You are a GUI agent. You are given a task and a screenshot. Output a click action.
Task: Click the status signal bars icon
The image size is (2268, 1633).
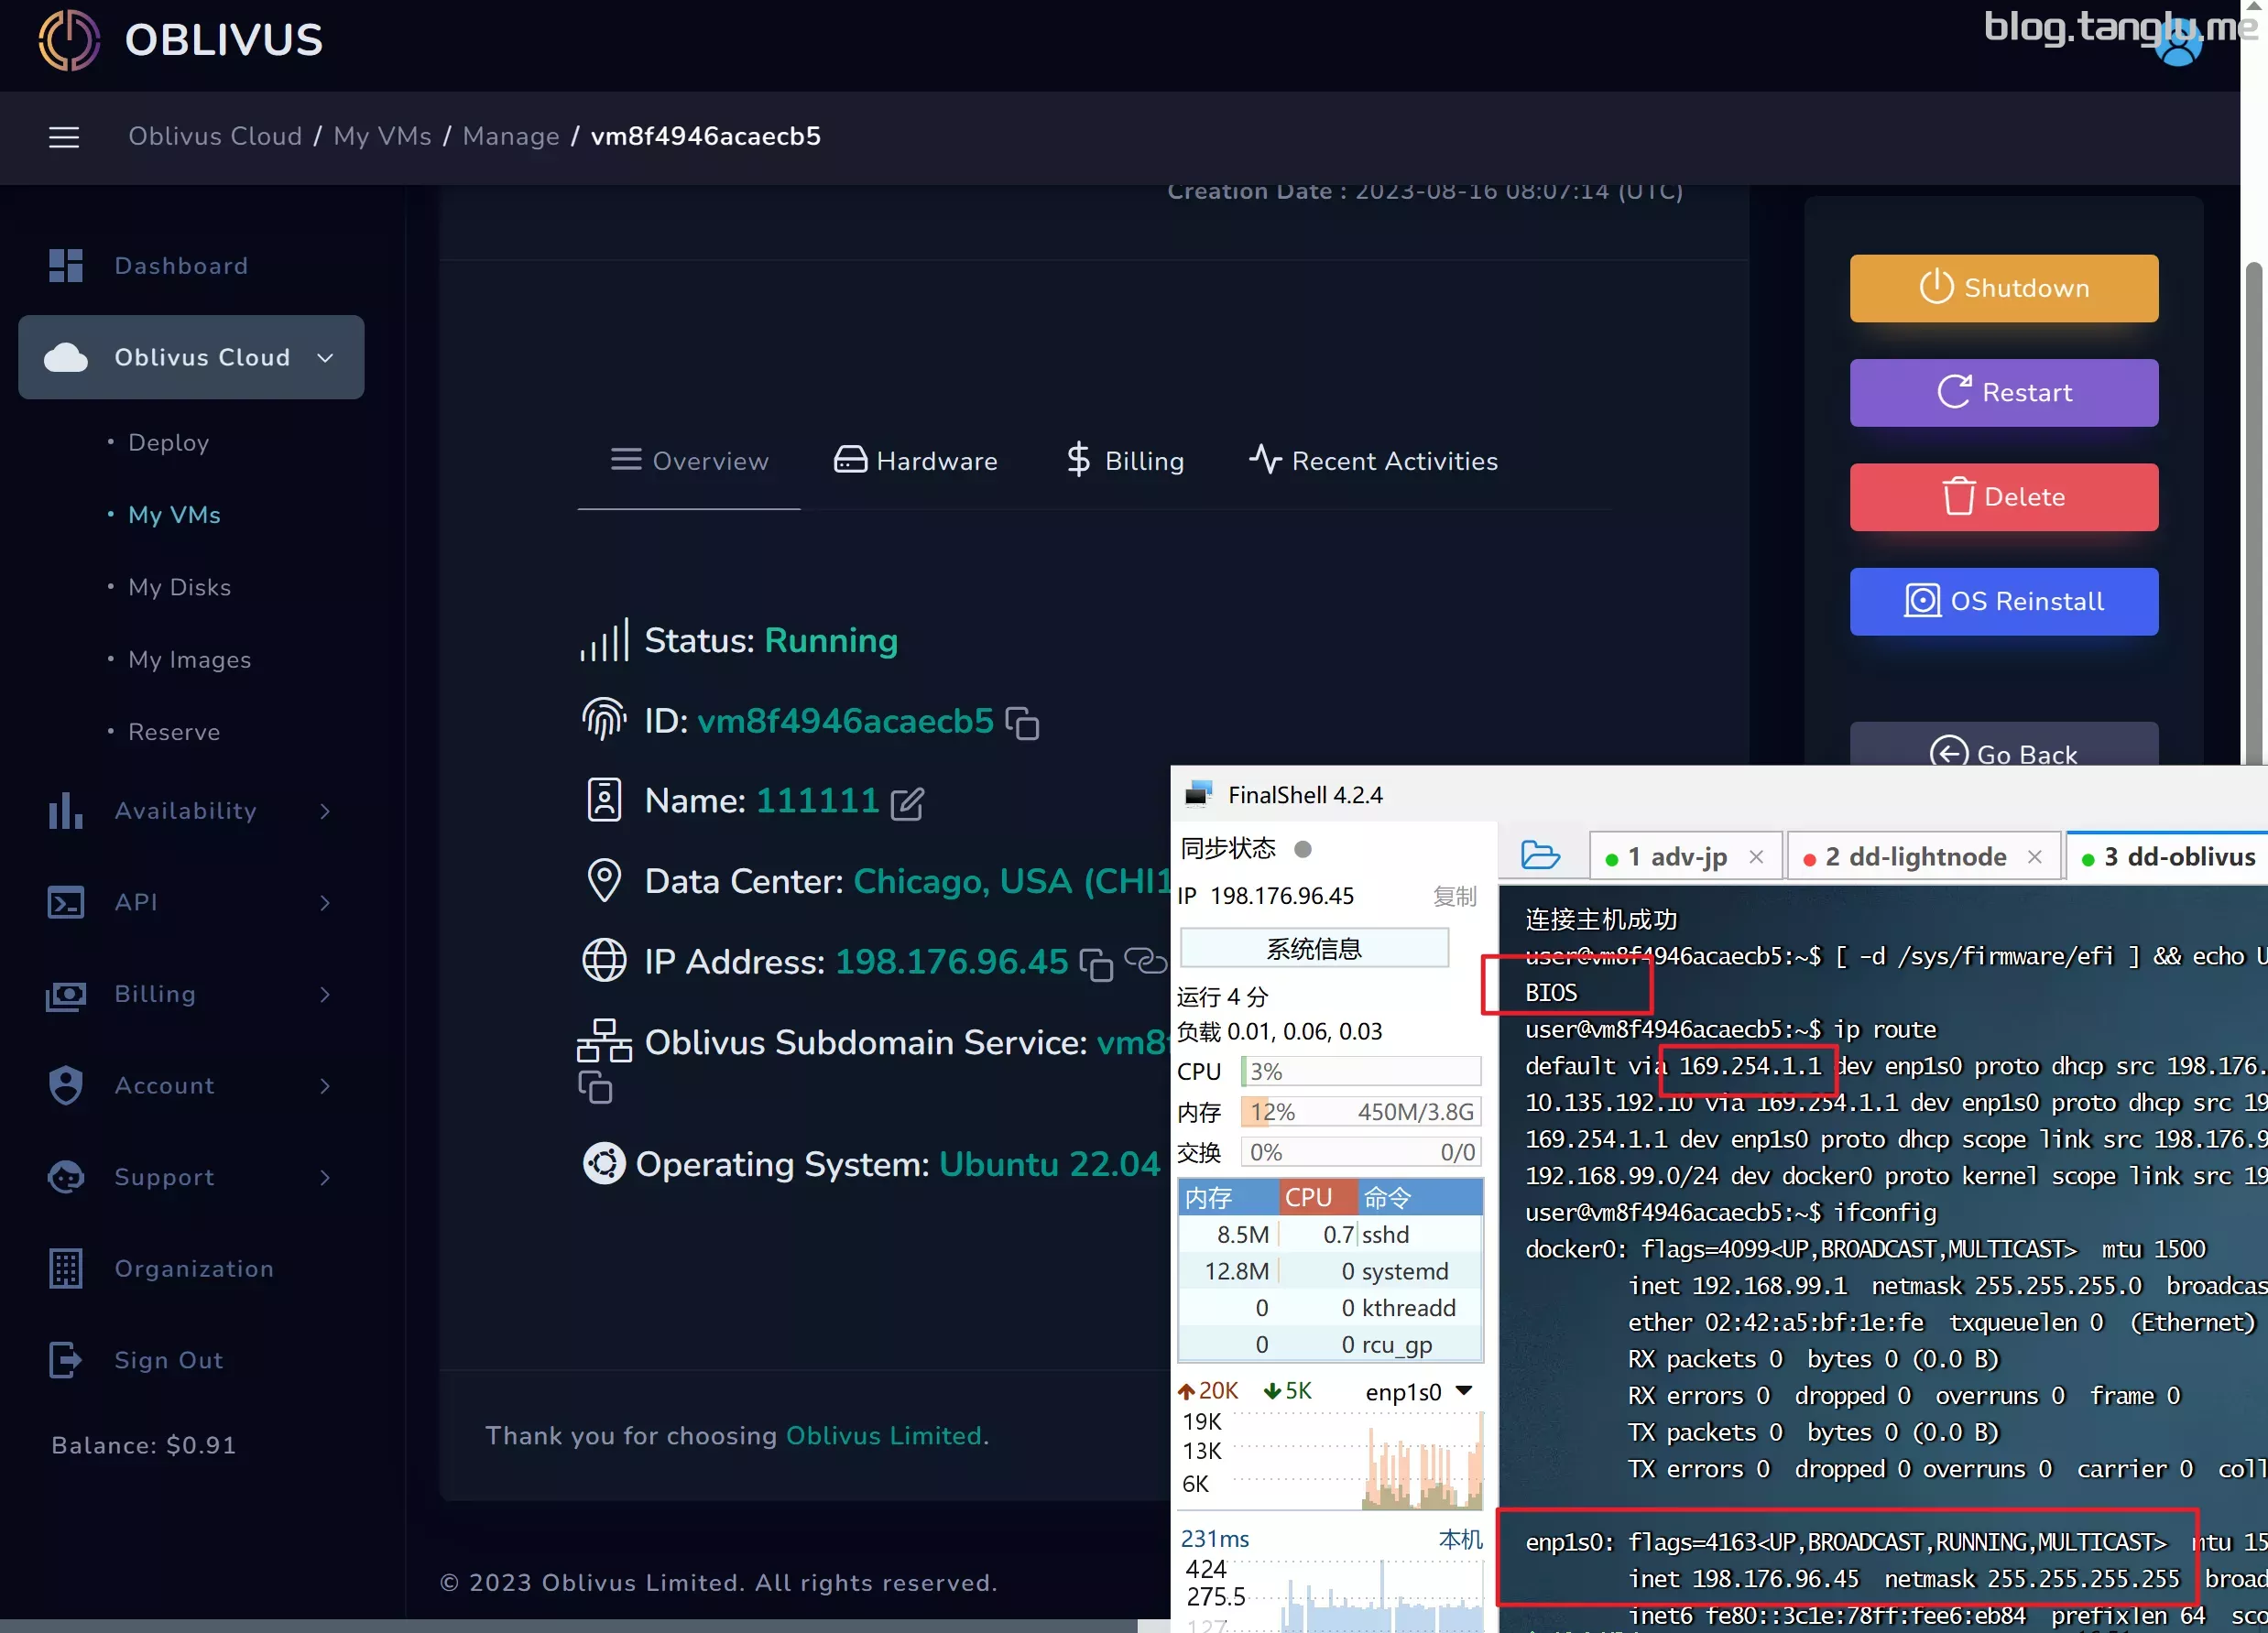[604, 640]
